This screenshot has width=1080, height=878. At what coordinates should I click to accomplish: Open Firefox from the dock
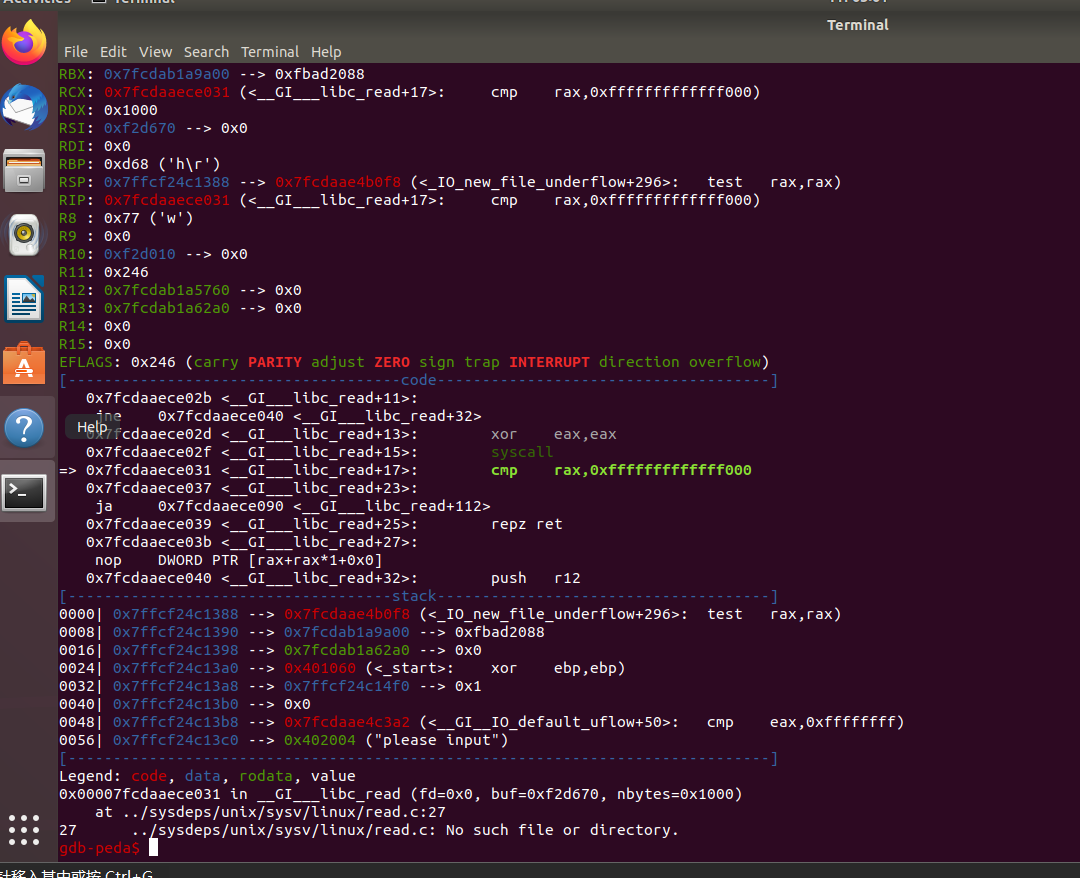tap(24, 43)
